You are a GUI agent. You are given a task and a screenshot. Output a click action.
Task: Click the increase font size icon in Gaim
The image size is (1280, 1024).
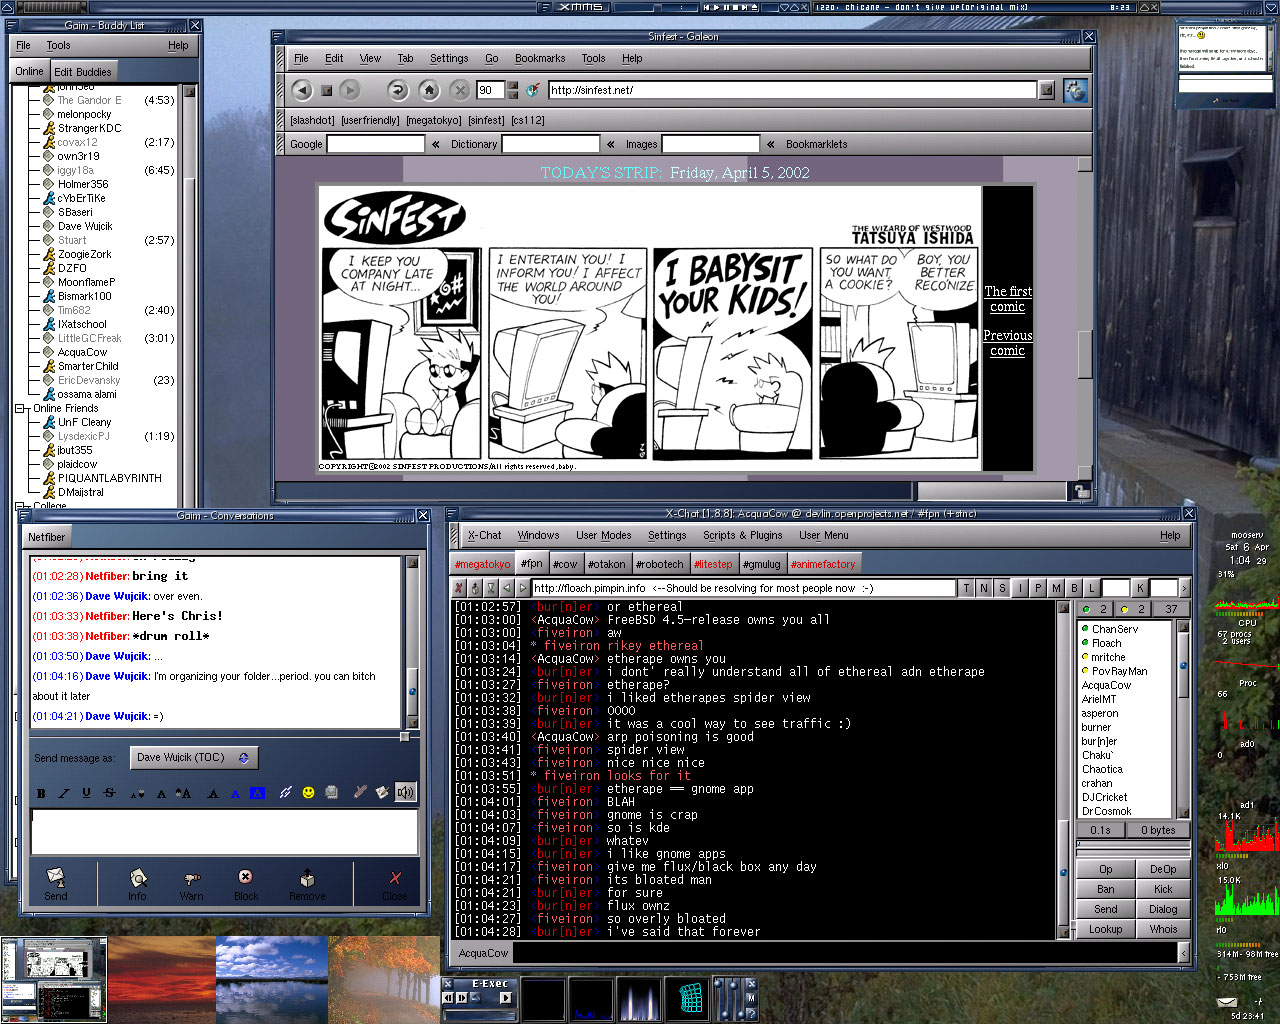click(x=183, y=793)
